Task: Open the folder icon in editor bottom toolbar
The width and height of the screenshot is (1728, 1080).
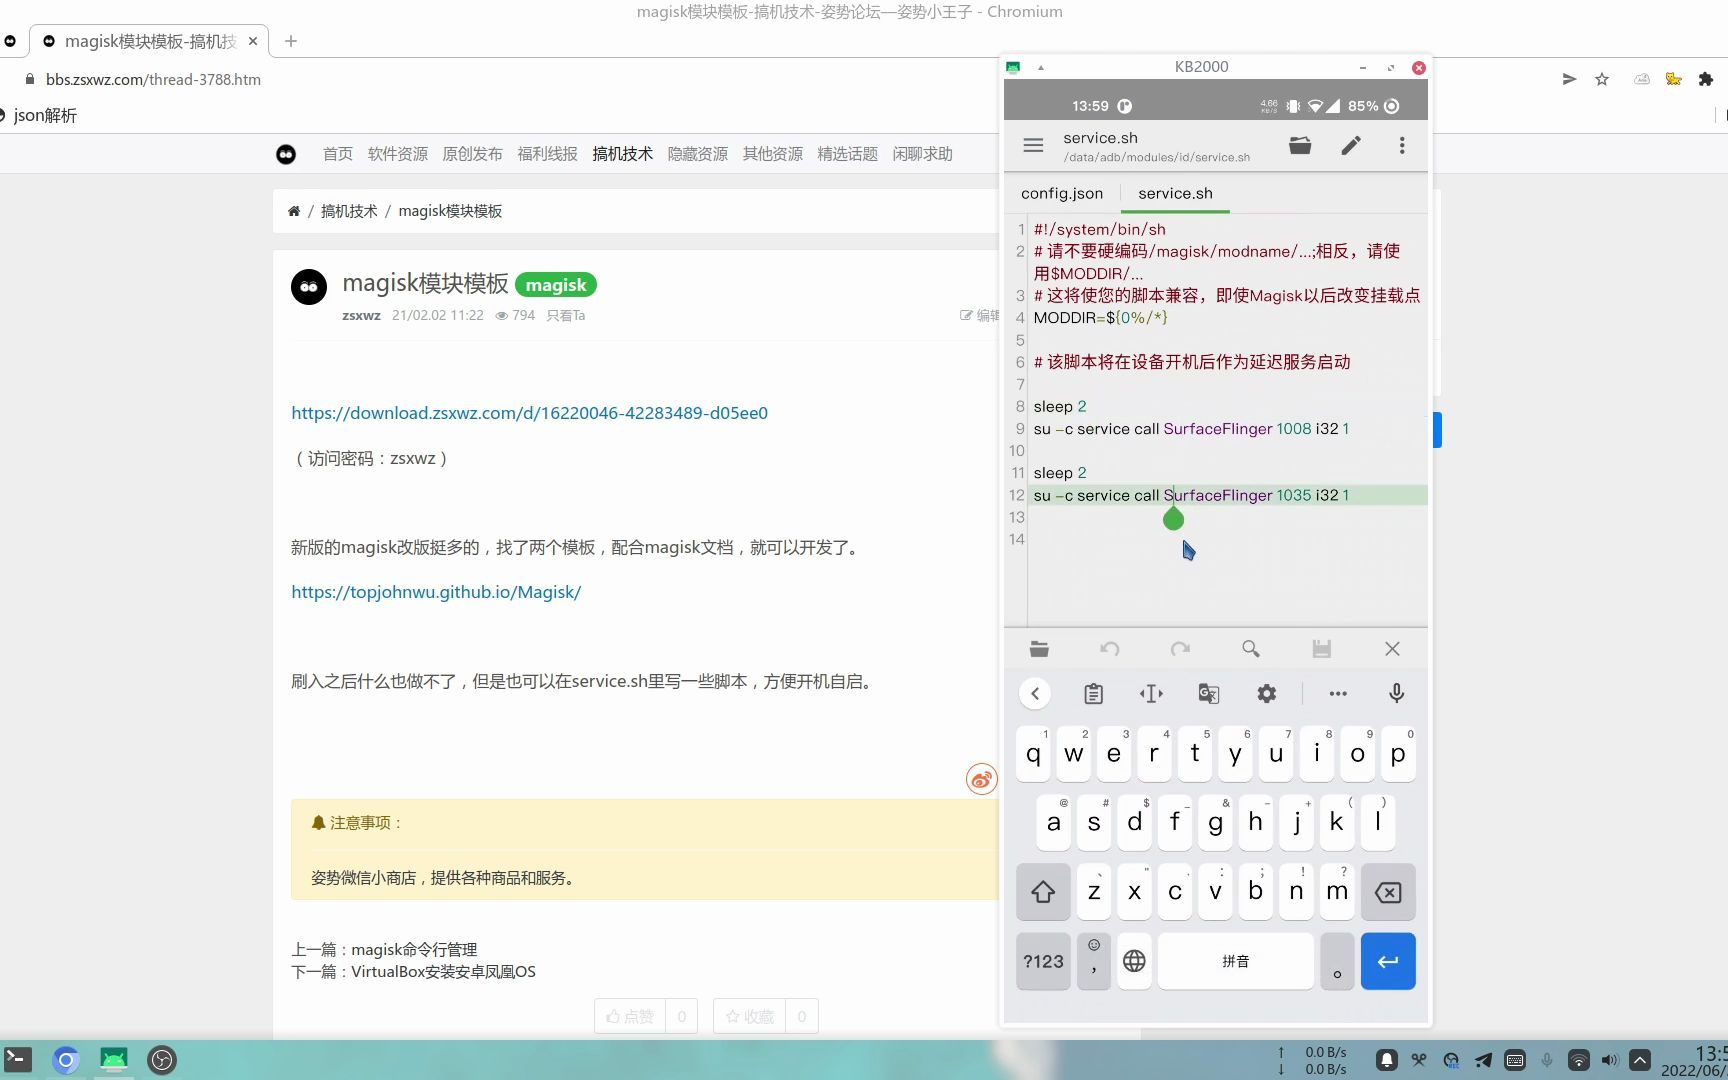Action: 1039,649
